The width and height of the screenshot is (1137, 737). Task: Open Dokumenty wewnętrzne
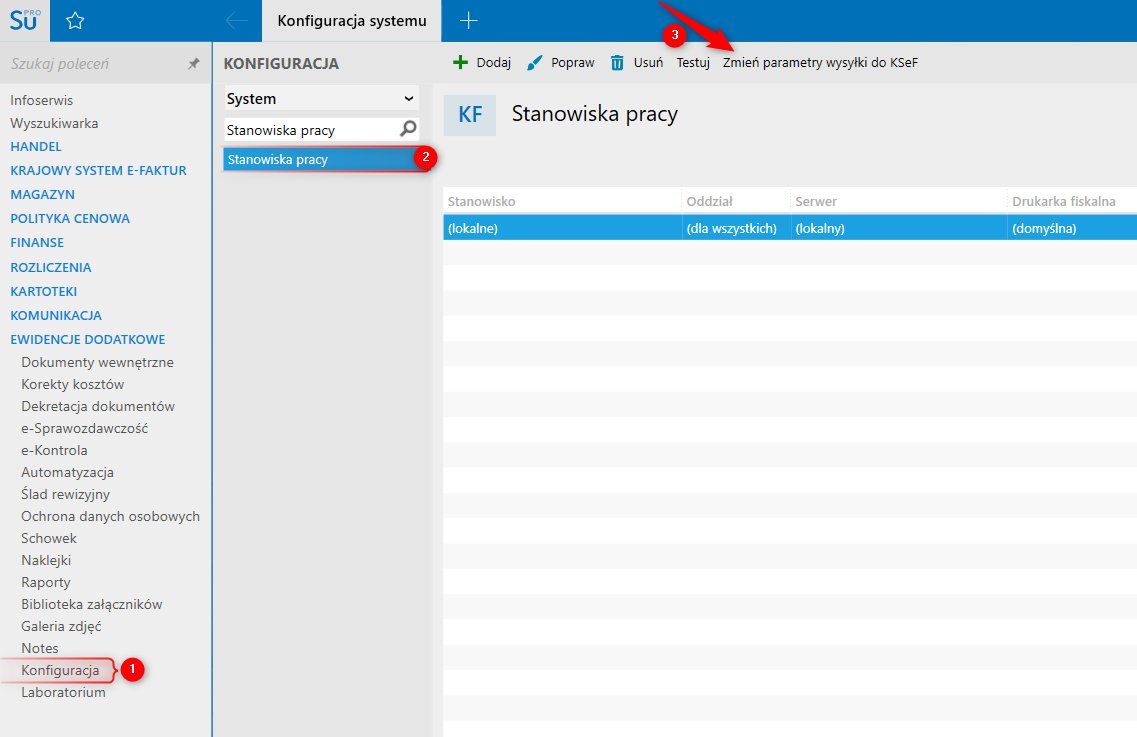[x=97, y=362]
